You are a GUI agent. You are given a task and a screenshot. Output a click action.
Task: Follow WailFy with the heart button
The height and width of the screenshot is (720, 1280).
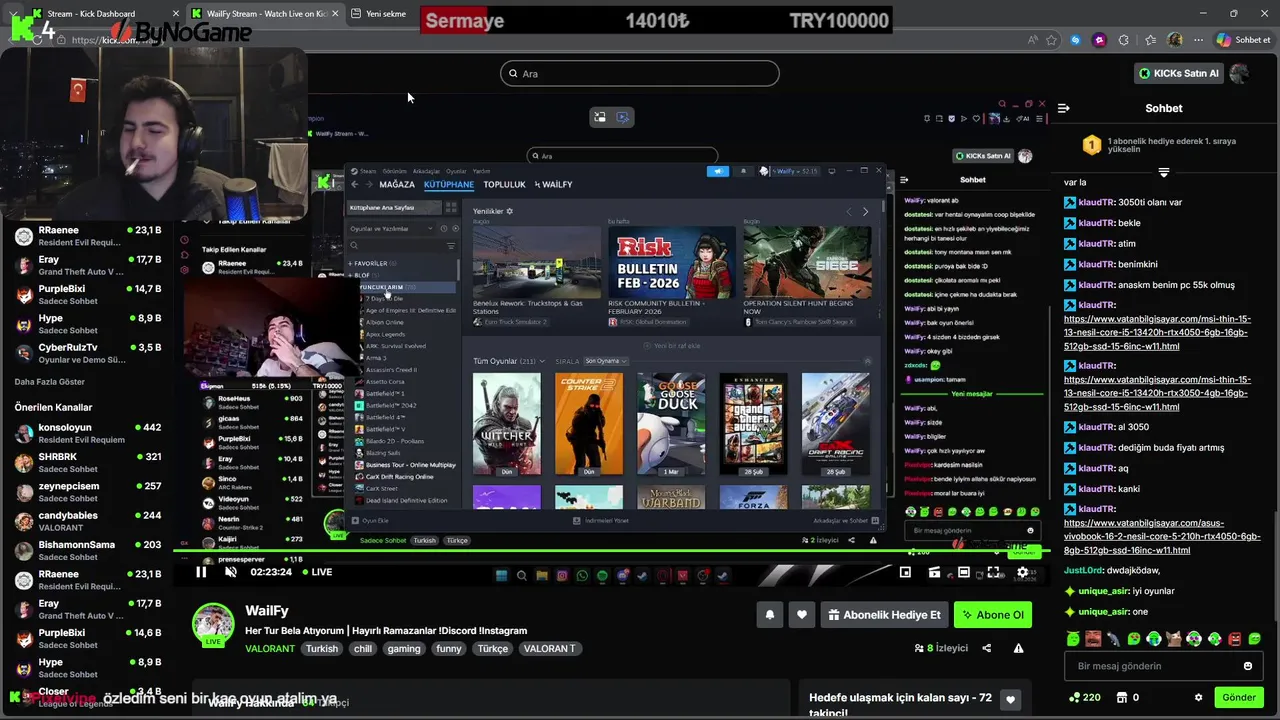click(801, 615)
